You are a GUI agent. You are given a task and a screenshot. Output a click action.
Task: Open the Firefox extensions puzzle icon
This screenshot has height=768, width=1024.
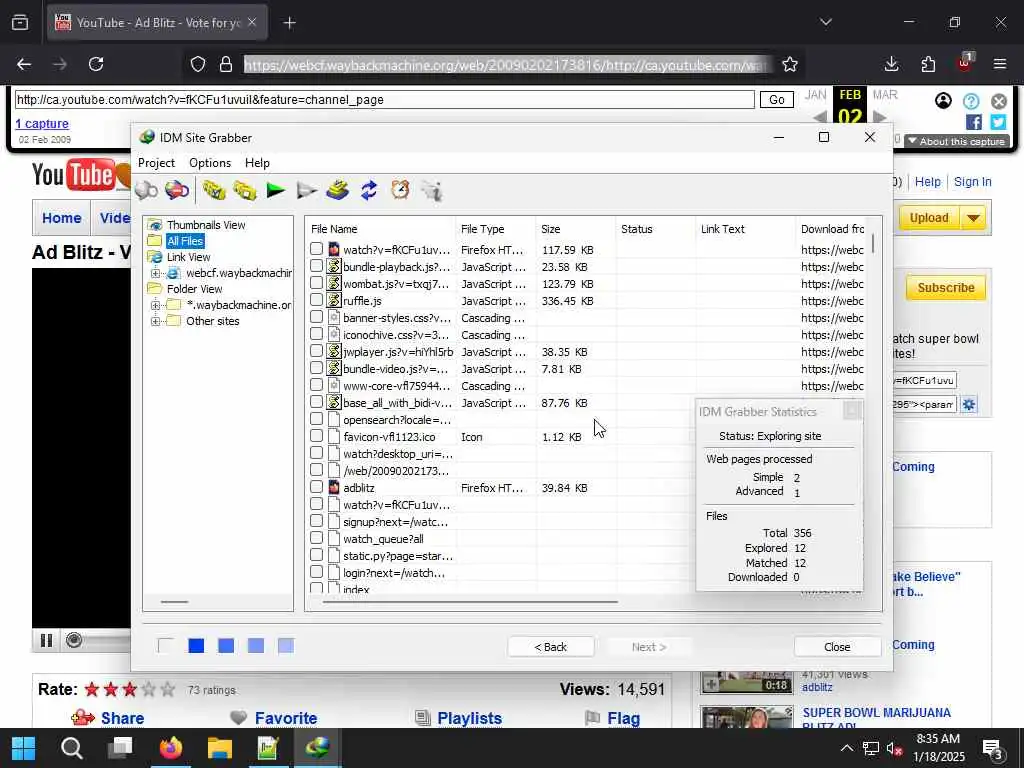point(928,64)
